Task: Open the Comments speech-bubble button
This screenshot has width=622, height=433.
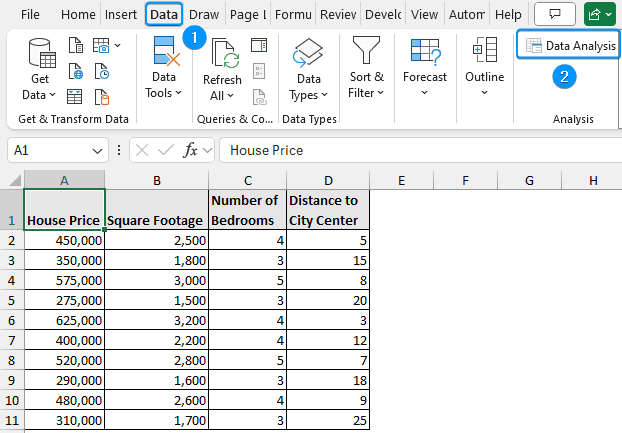Action: click(x=555, y=14)
